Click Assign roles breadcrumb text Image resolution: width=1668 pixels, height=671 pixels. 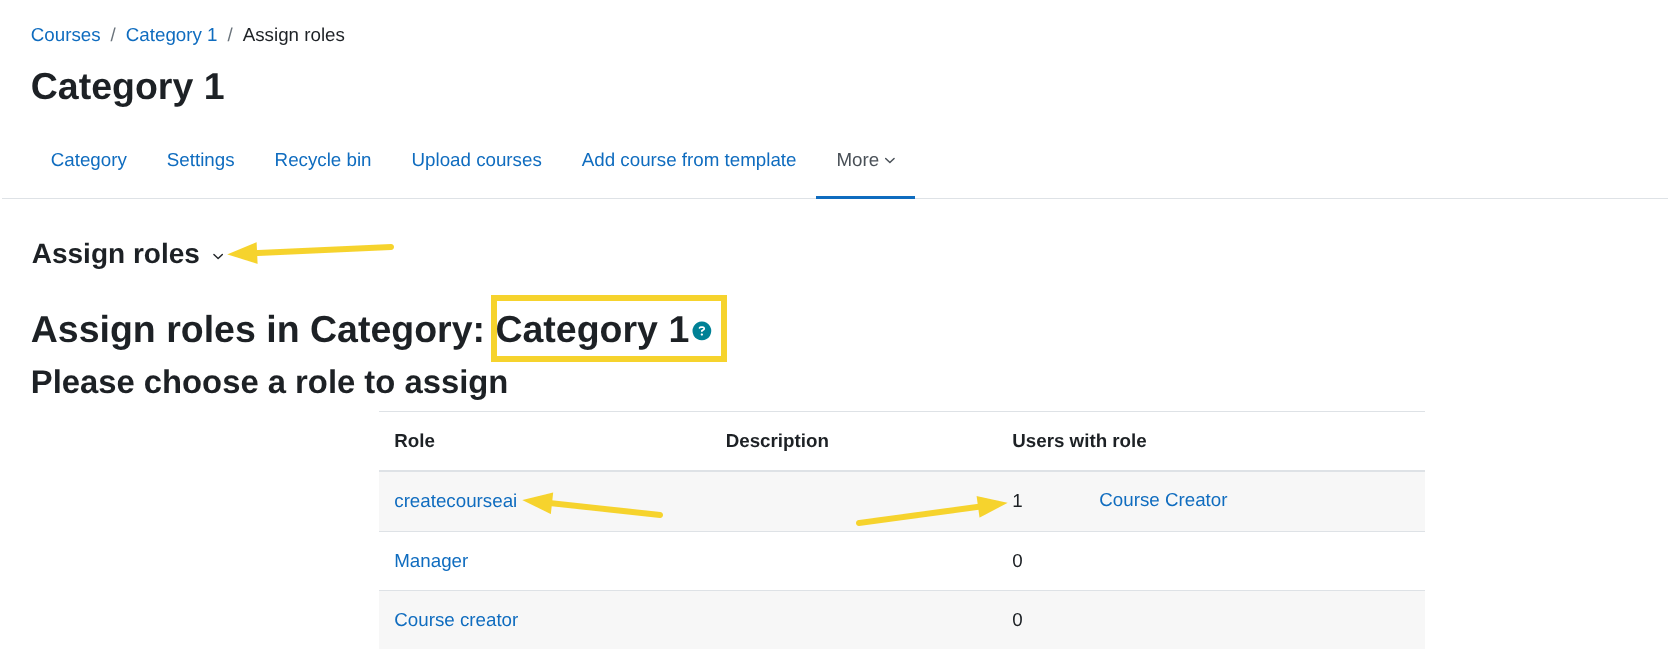293,35
